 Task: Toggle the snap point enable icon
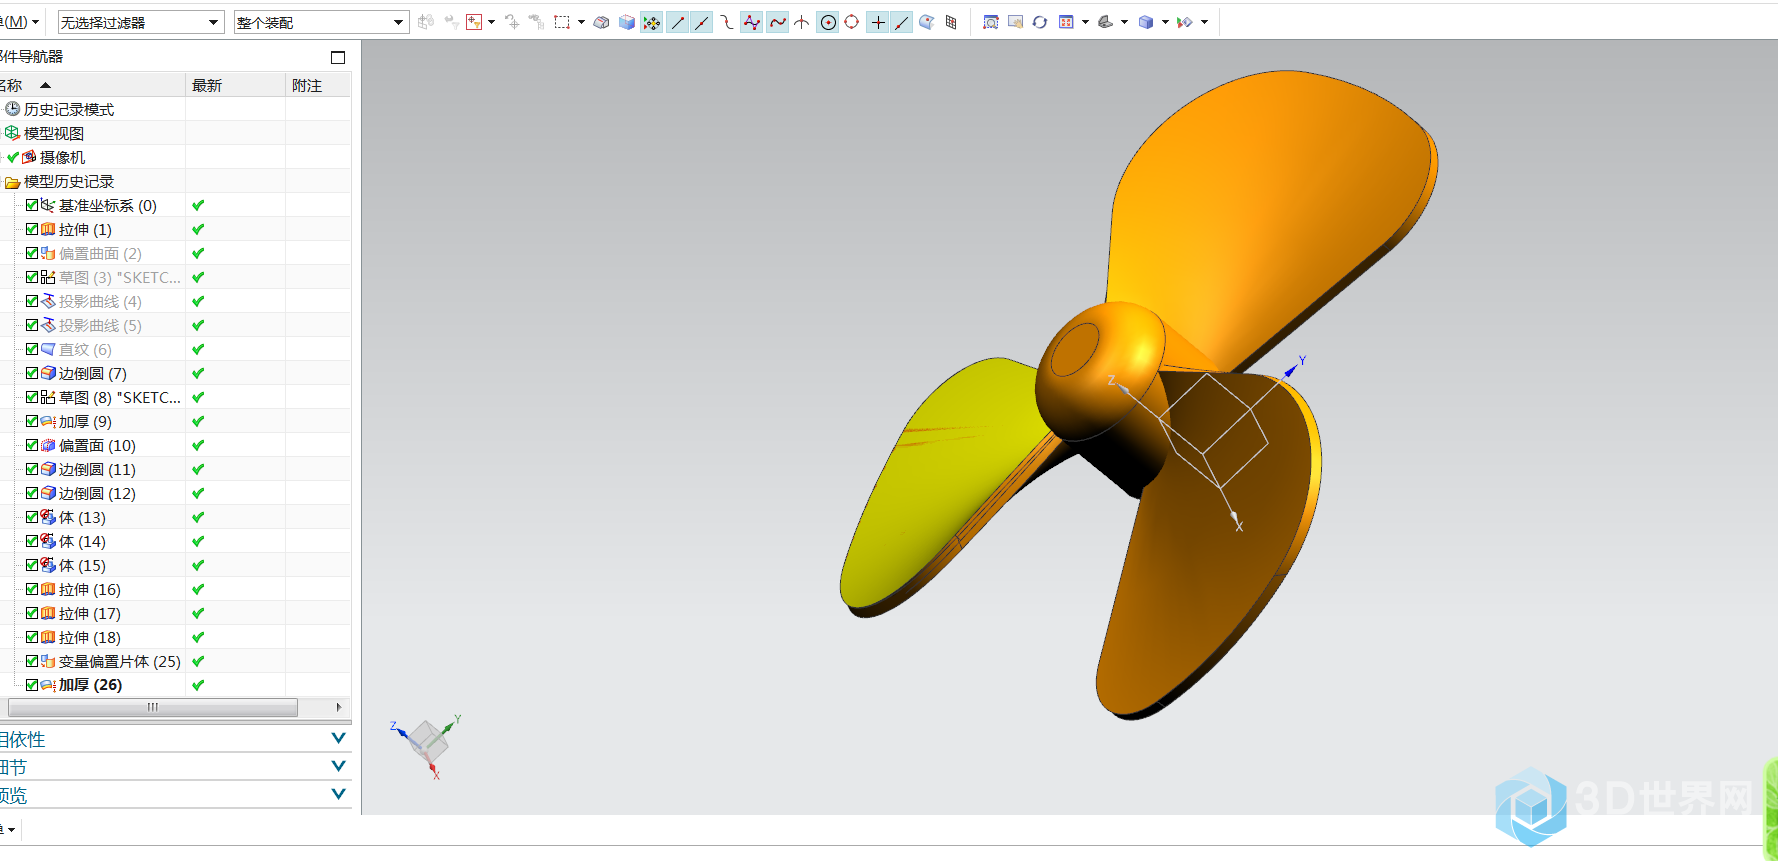(x=652, y=22)
